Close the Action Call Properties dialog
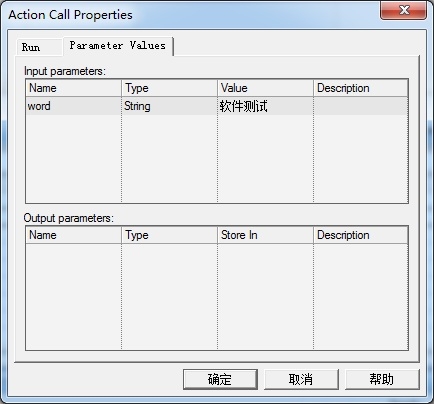The height and width of the screenshot is (404, 434). tap(403, 10)
